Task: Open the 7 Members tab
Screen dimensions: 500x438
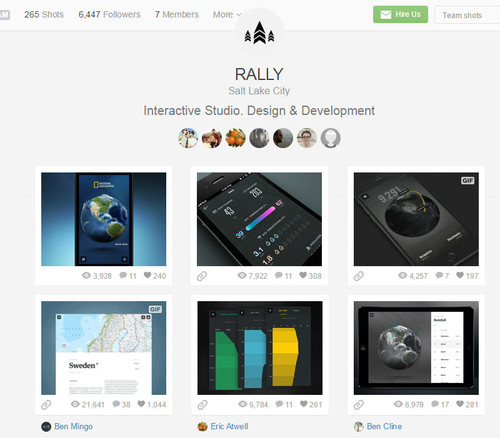Action: tap(177, 15)
